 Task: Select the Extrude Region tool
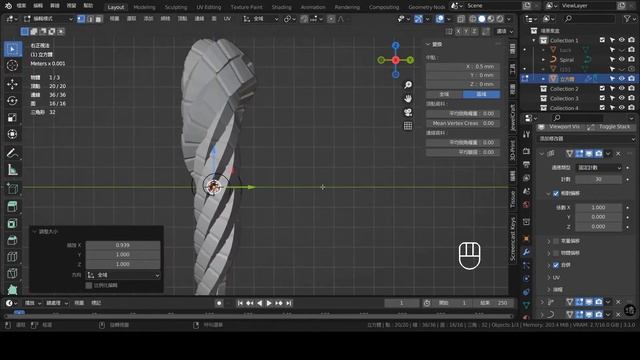click(x=12, y=206)
